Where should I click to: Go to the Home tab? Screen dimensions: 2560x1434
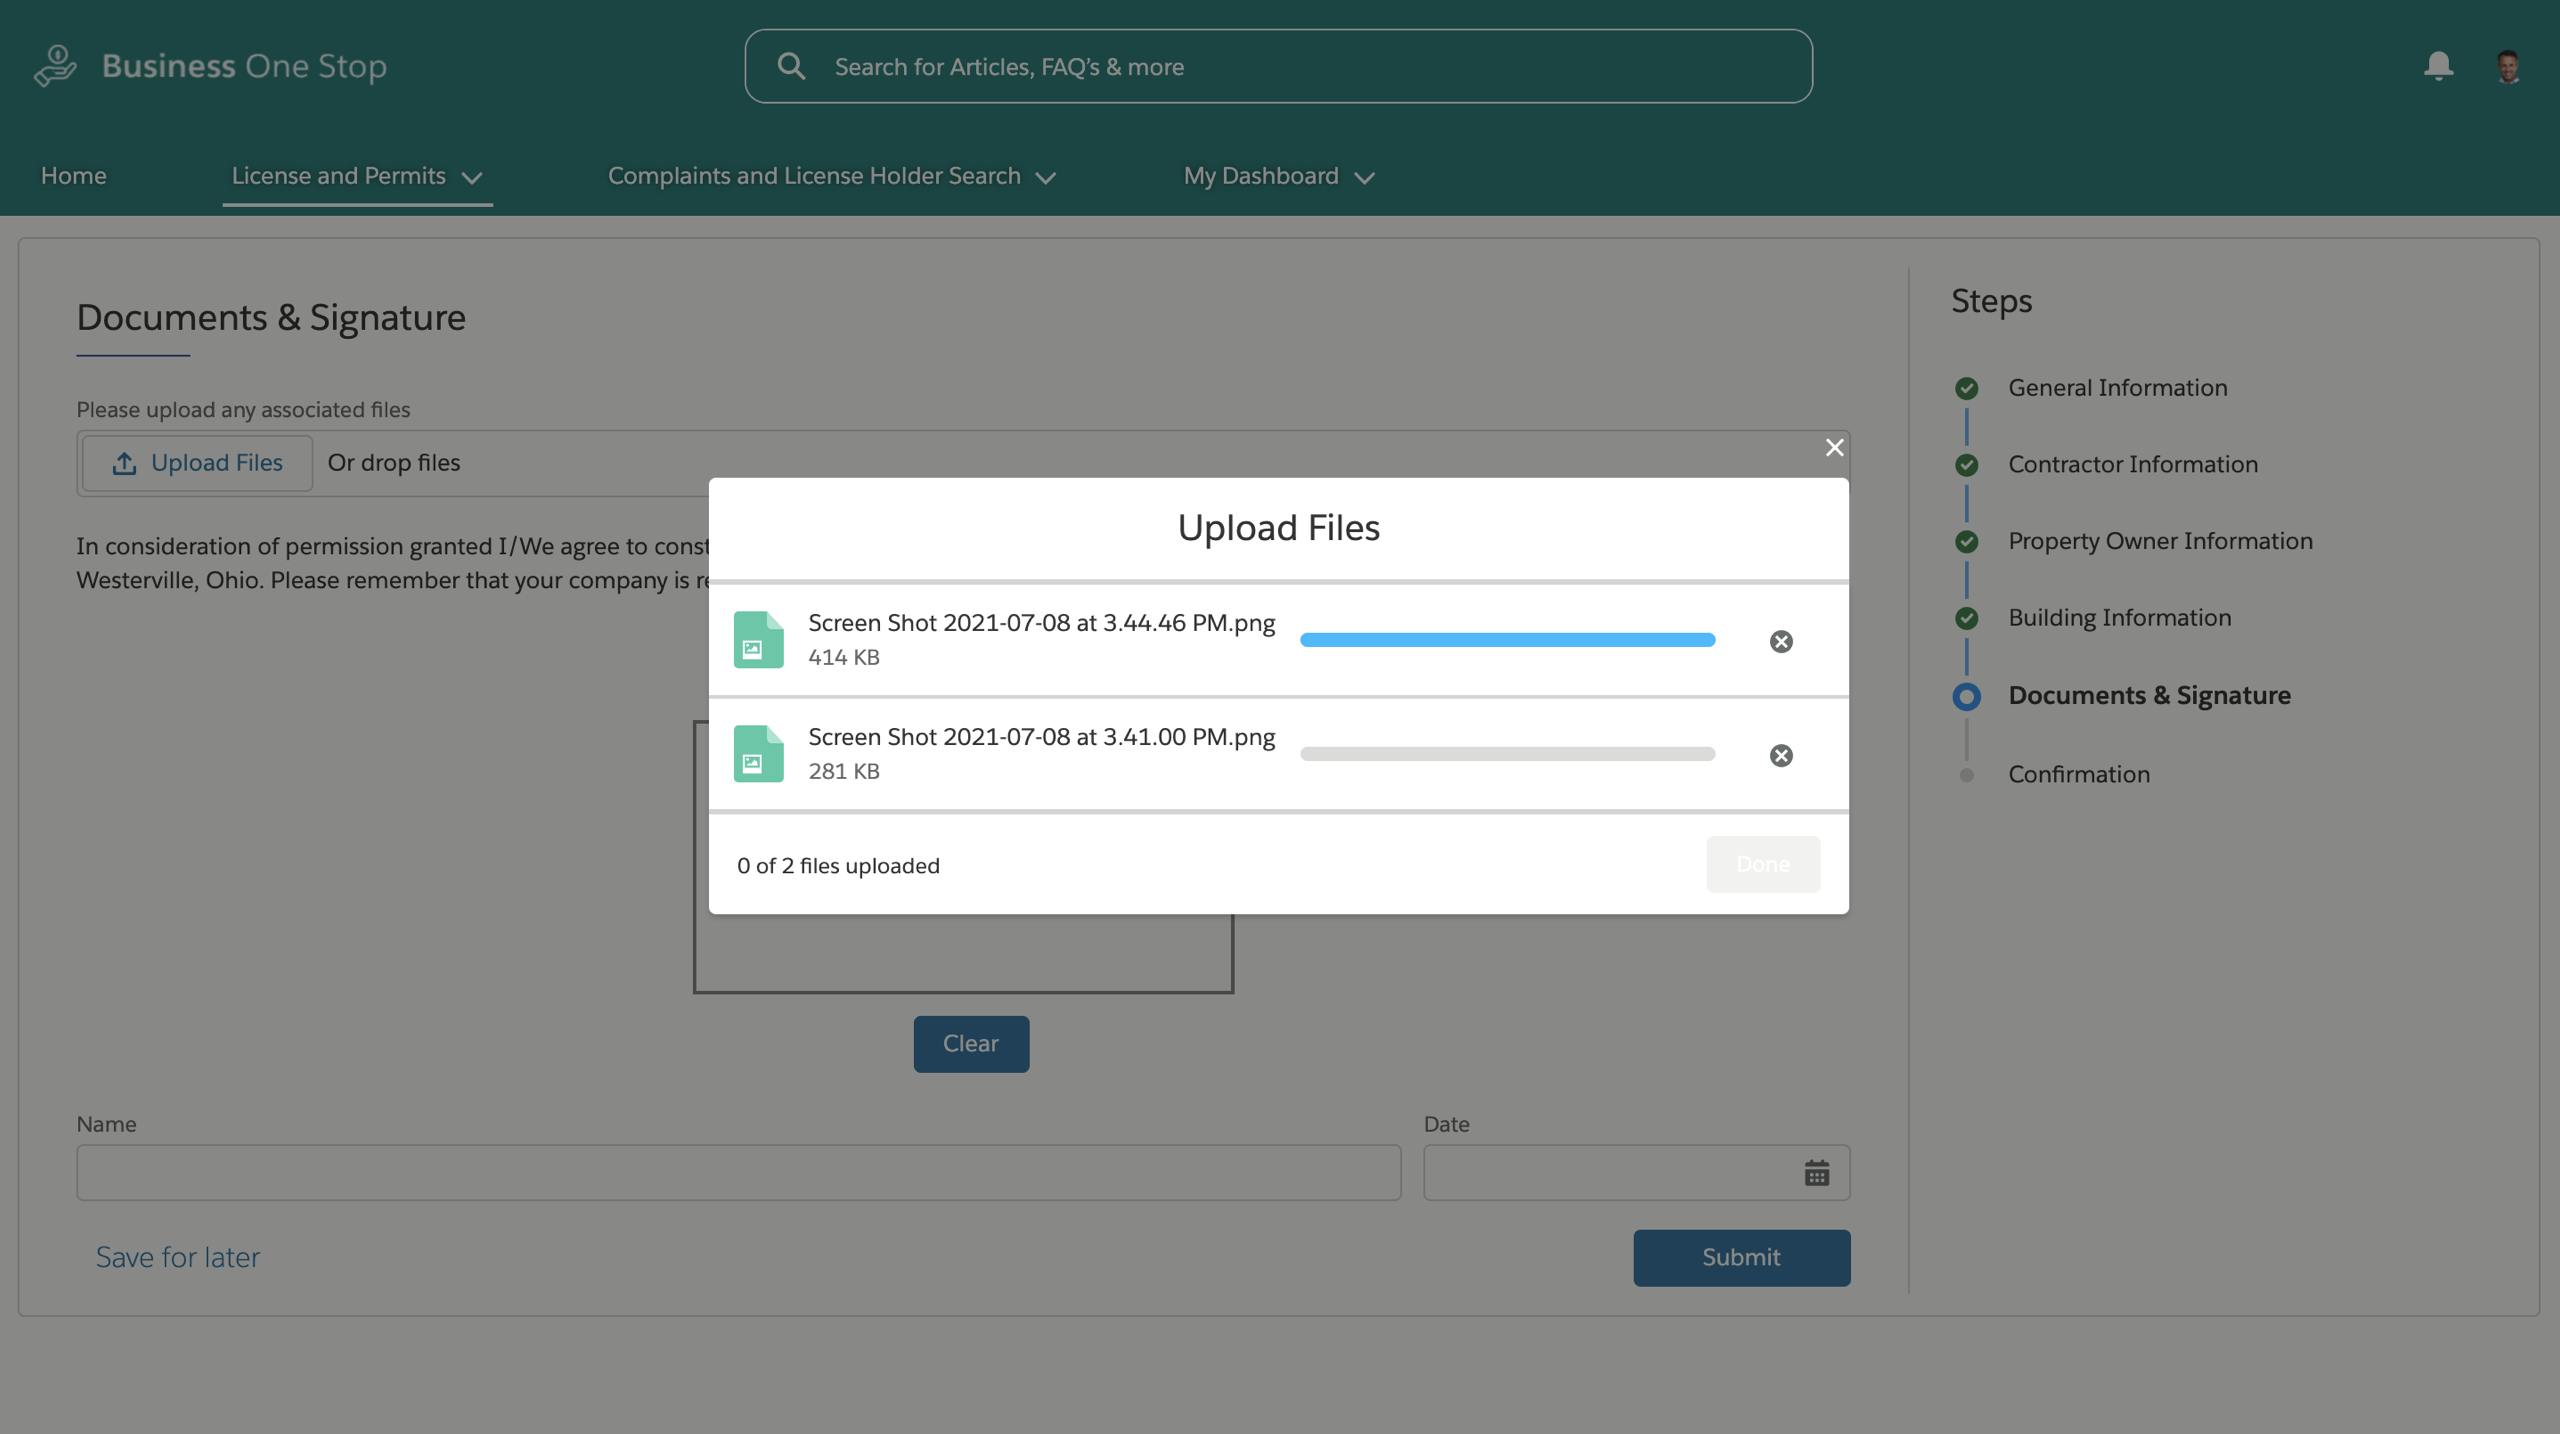click(x=73, y=176)
